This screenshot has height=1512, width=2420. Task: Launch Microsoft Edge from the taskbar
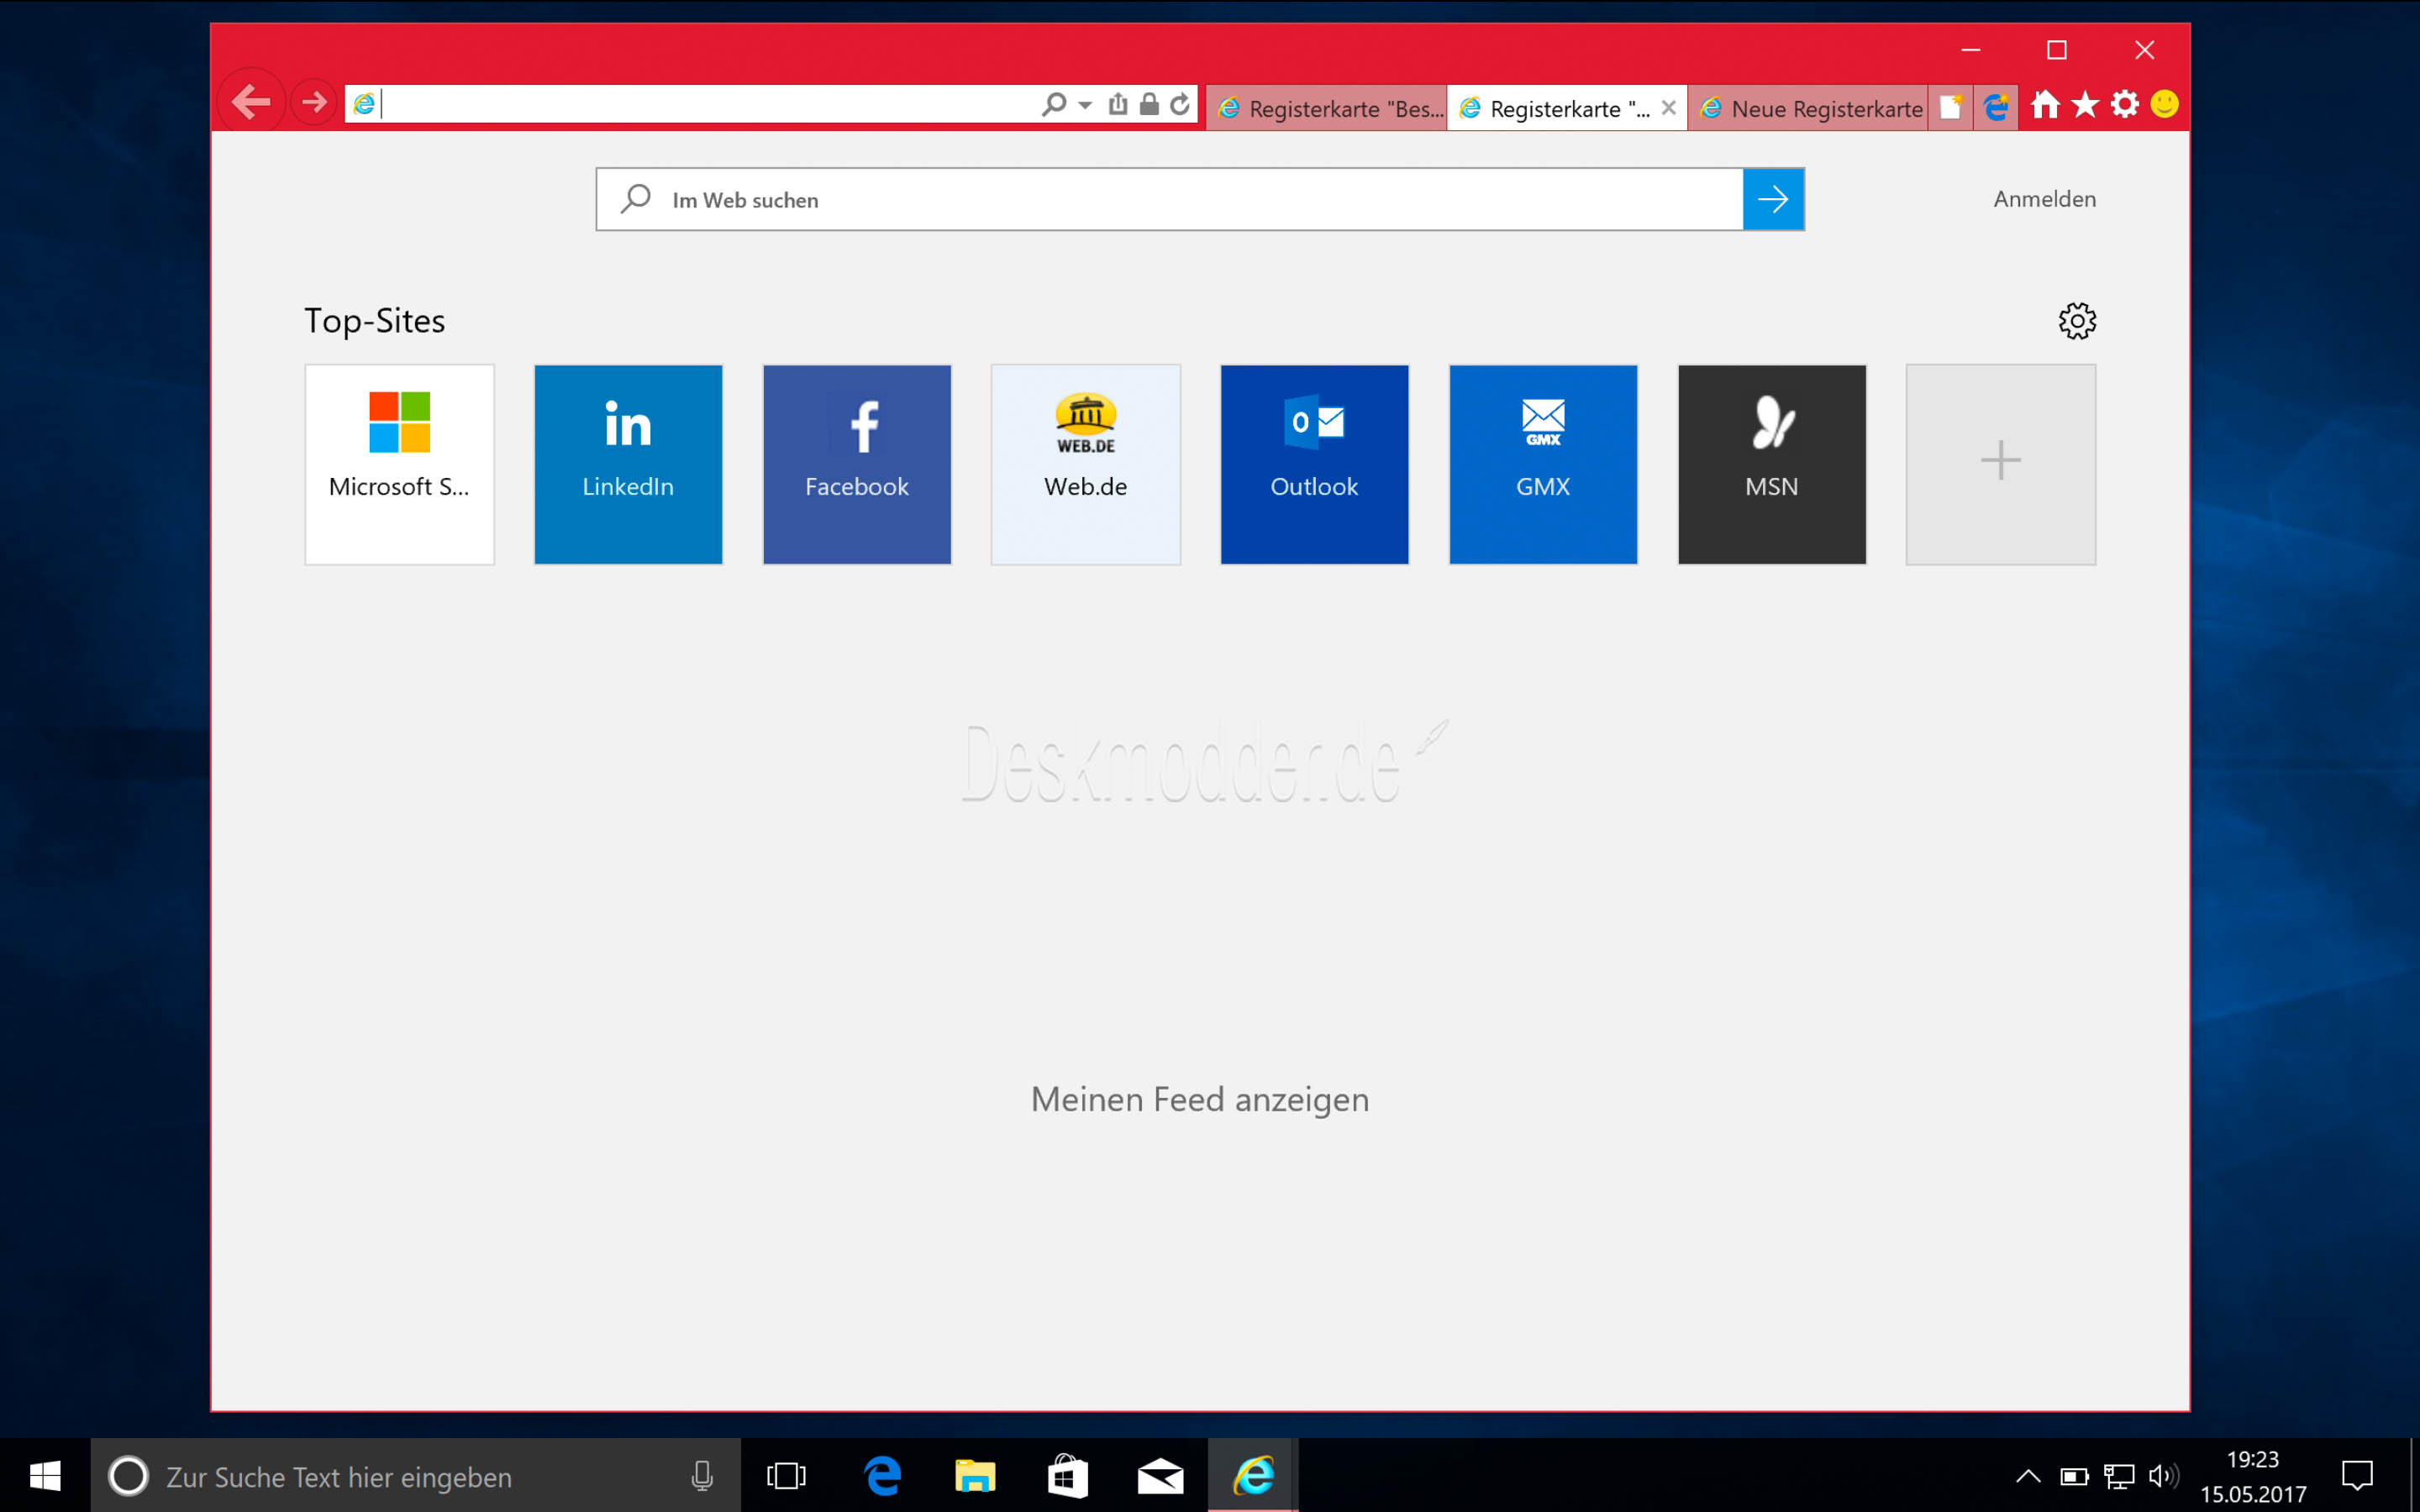[882, 1475]
